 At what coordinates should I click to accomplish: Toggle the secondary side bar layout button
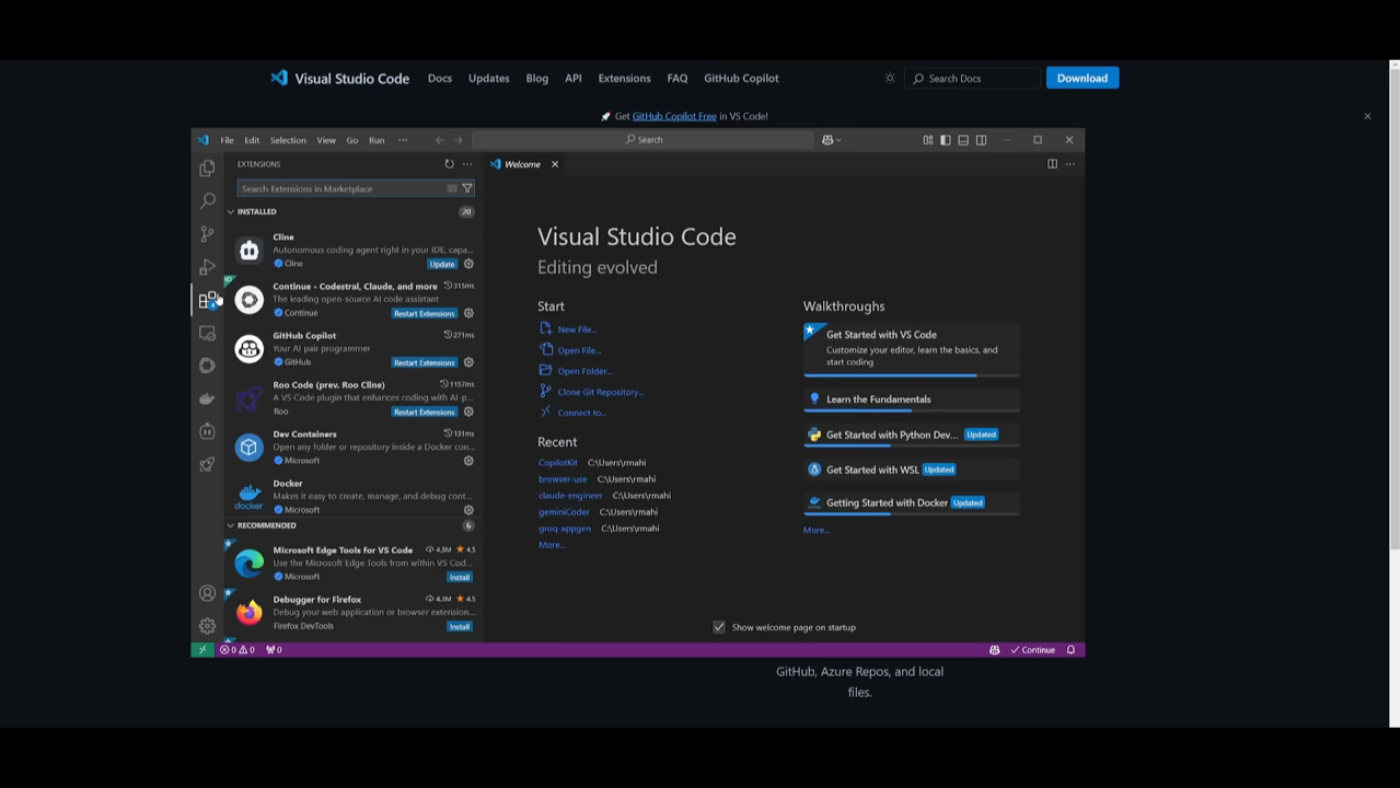point(981,140)
